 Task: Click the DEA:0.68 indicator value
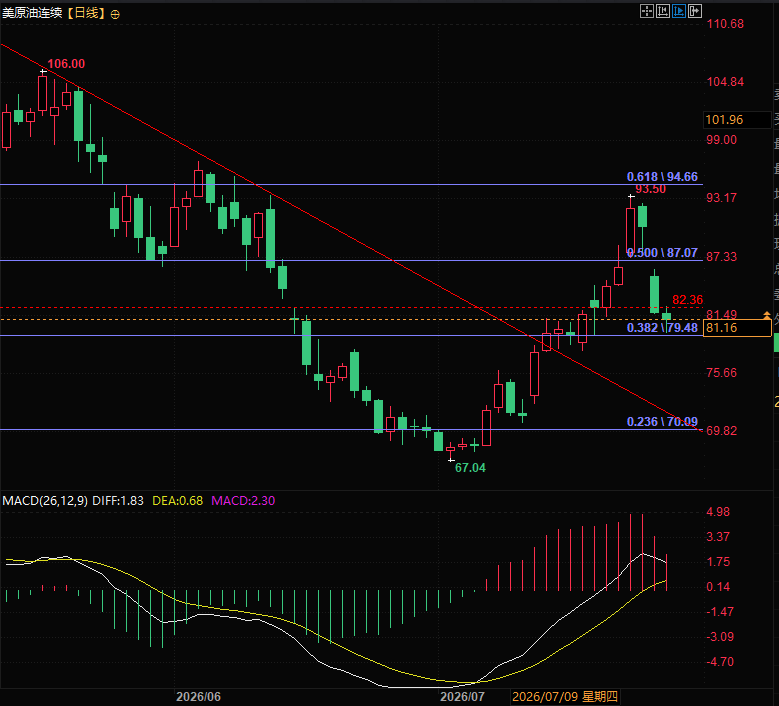point(177,500)
